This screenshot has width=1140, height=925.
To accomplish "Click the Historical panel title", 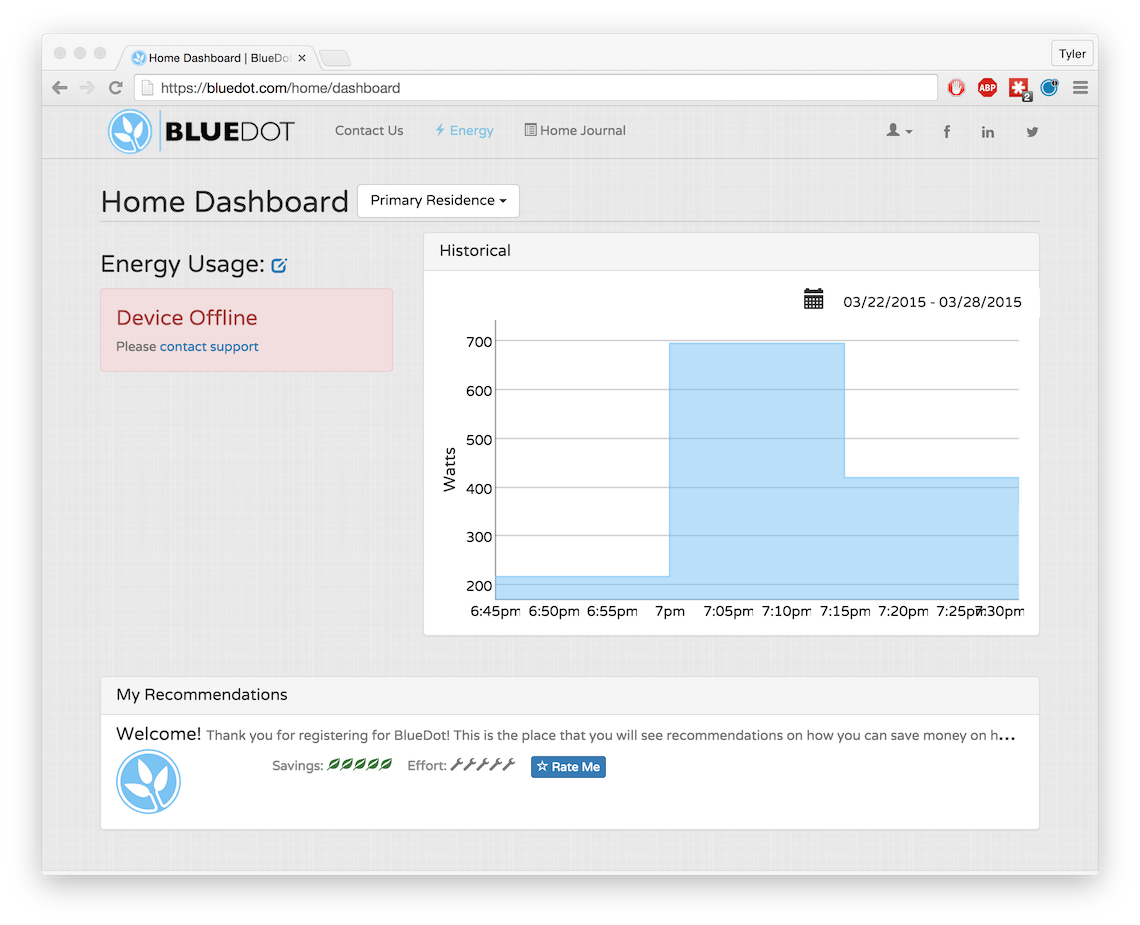I will click(475, 251).
